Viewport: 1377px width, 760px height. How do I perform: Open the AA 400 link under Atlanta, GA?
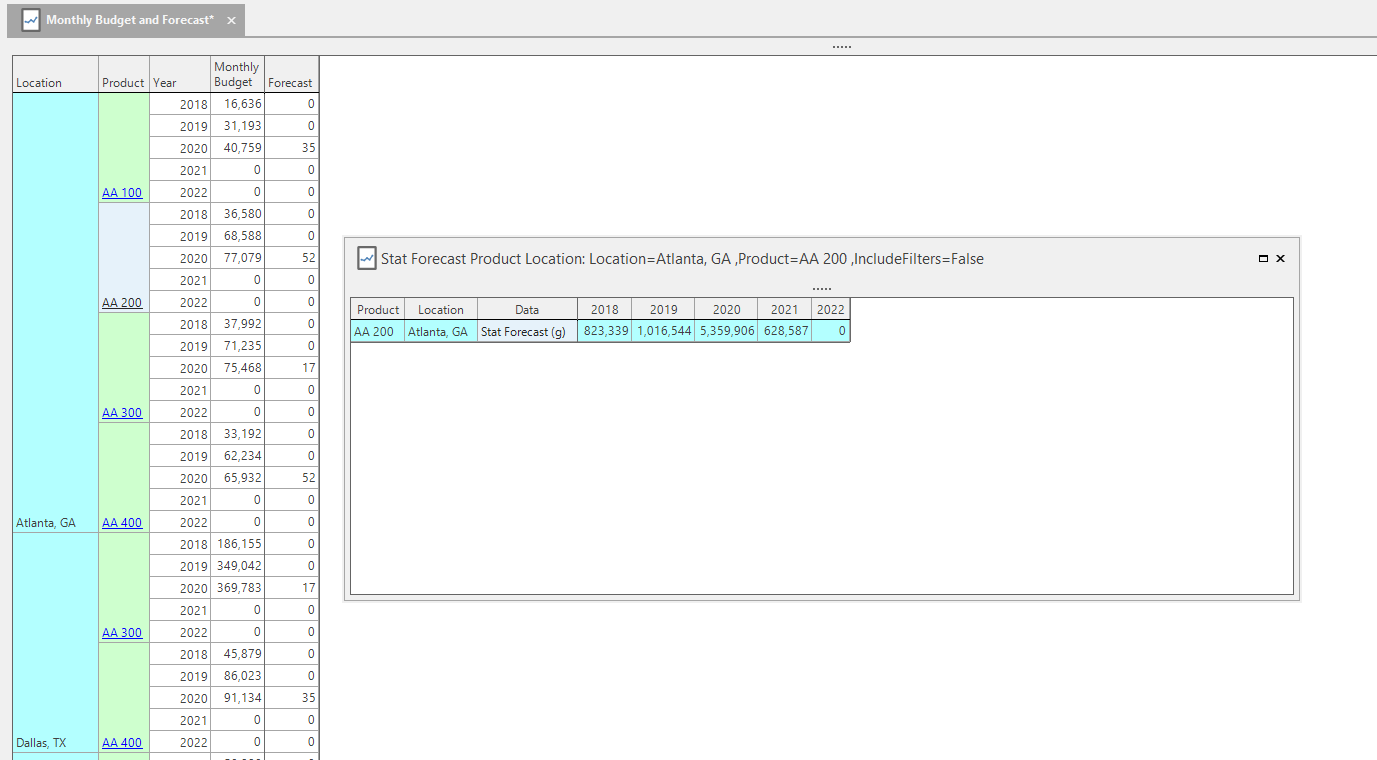click(x=122, y=522)
